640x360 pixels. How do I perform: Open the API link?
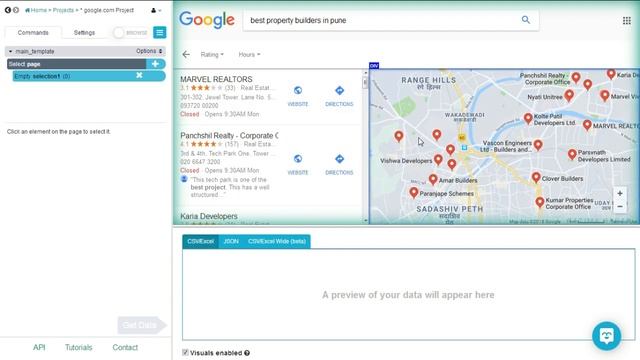[x=39, y=347]
